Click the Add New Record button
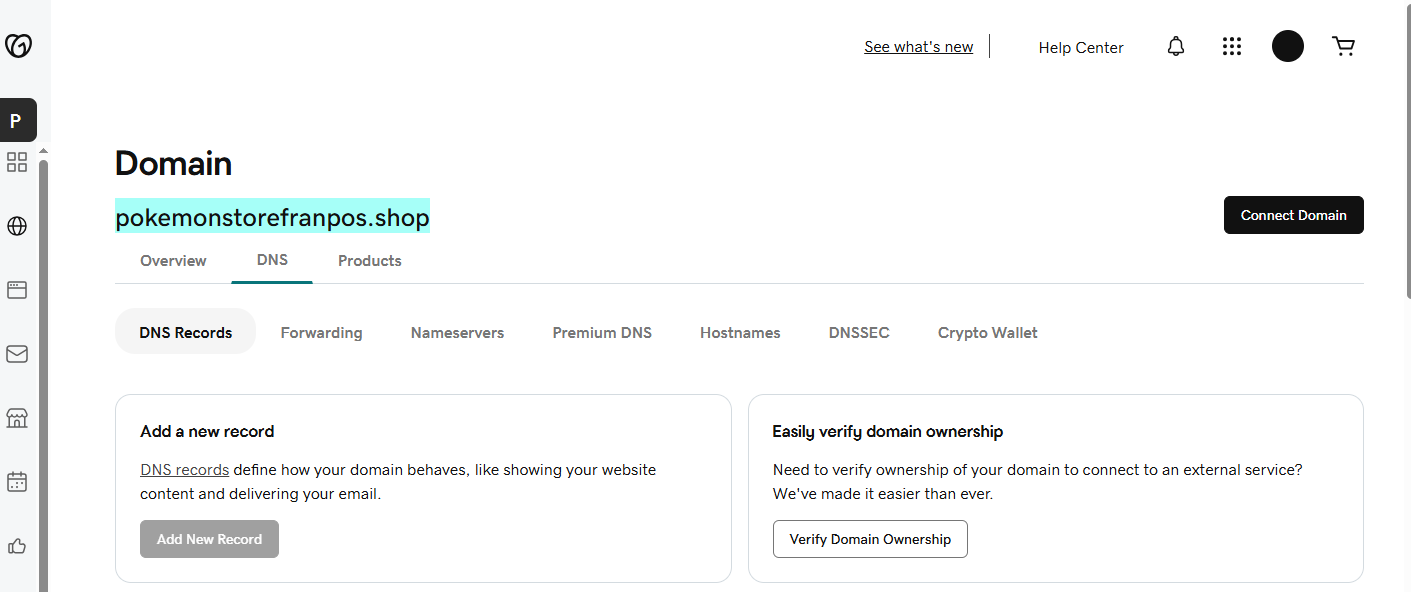The image size is (1411, 592). pyautogui.click(x=209, y=539)
